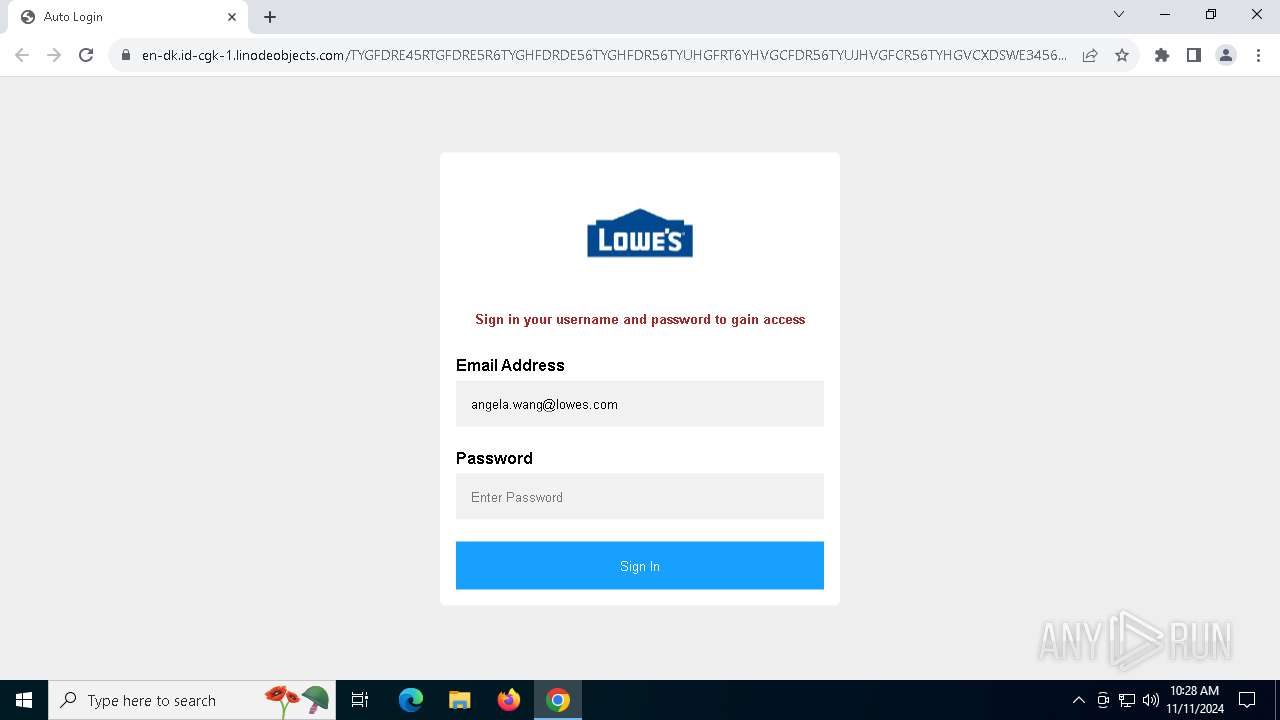Open Chrome profile avatar menu

[1226, 55]
